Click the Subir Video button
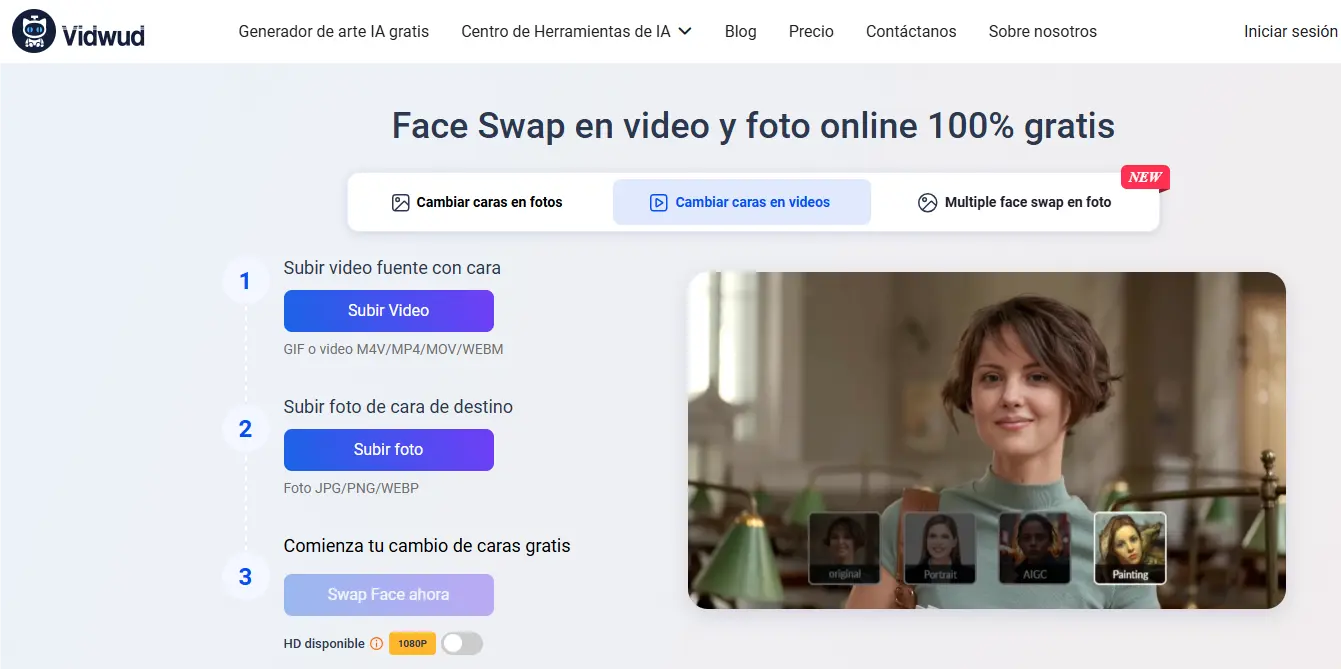1341x669 pixels. pos(388,310)
